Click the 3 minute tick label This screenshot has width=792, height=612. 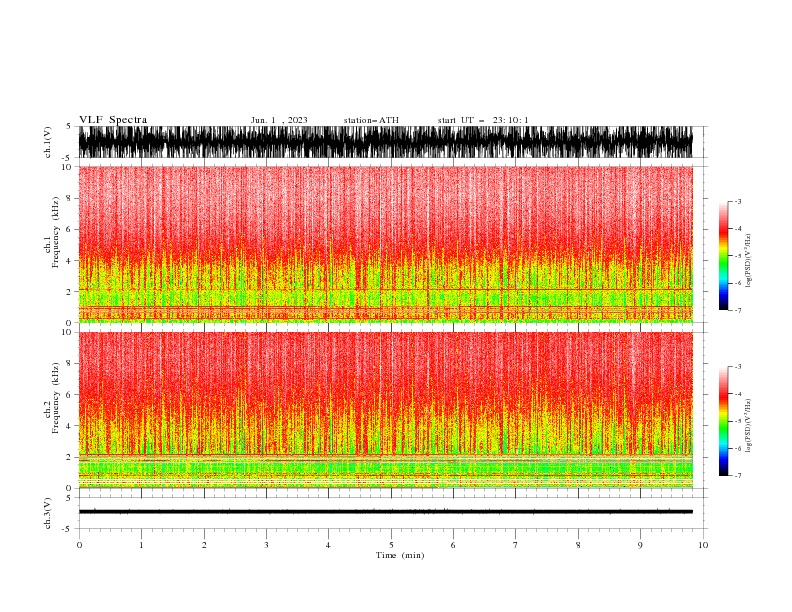266,545
